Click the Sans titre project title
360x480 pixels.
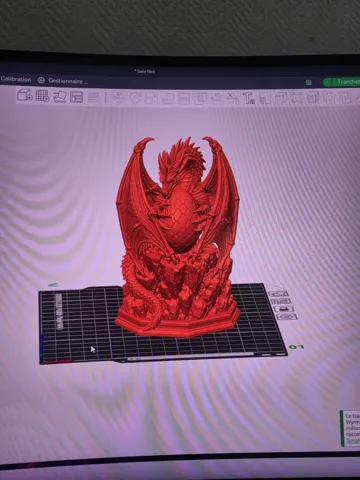point(145,71)
